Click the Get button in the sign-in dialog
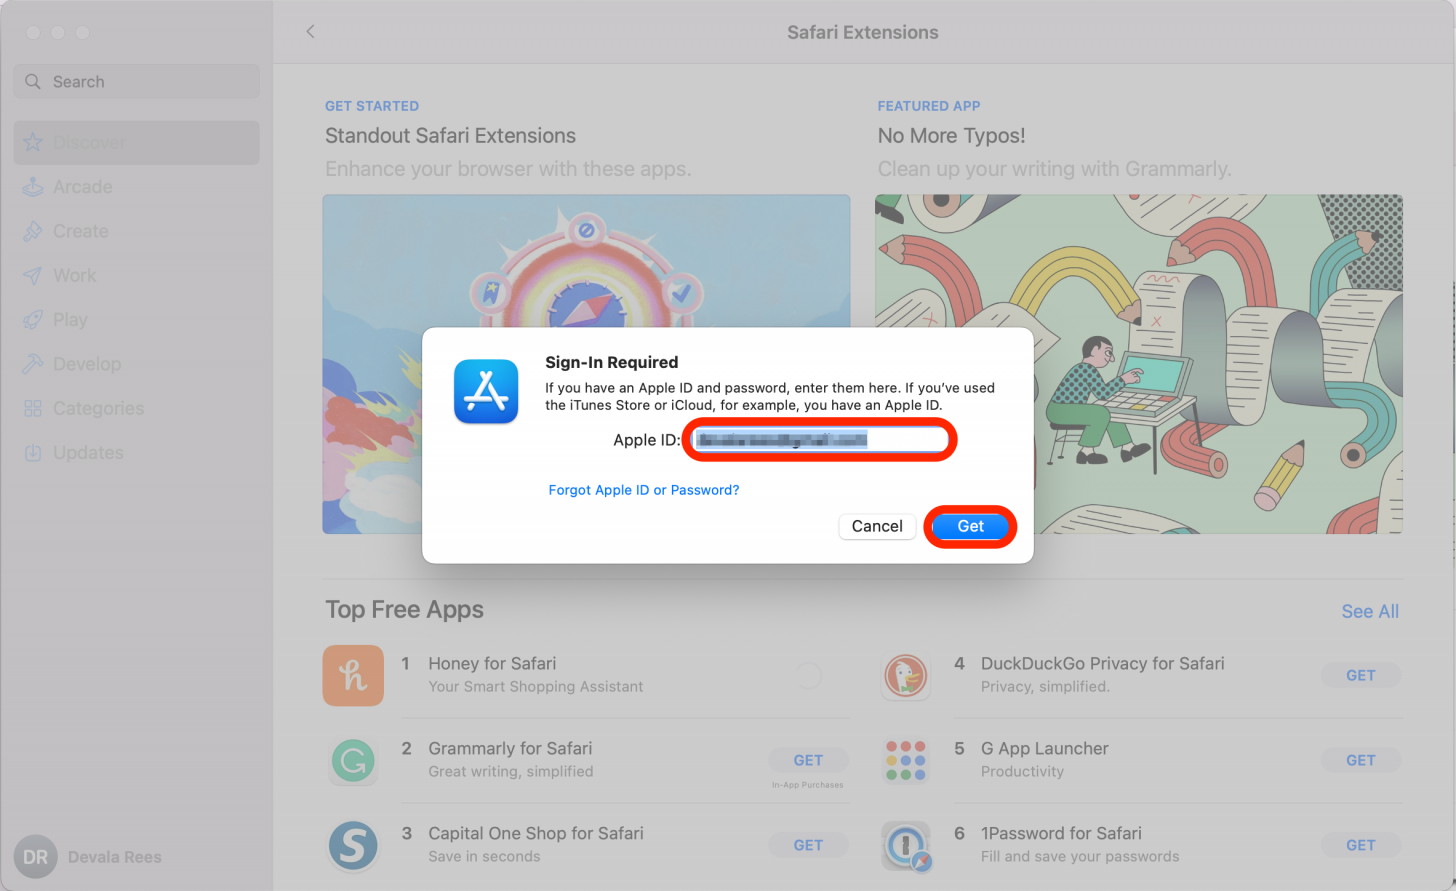 point(970,526)
